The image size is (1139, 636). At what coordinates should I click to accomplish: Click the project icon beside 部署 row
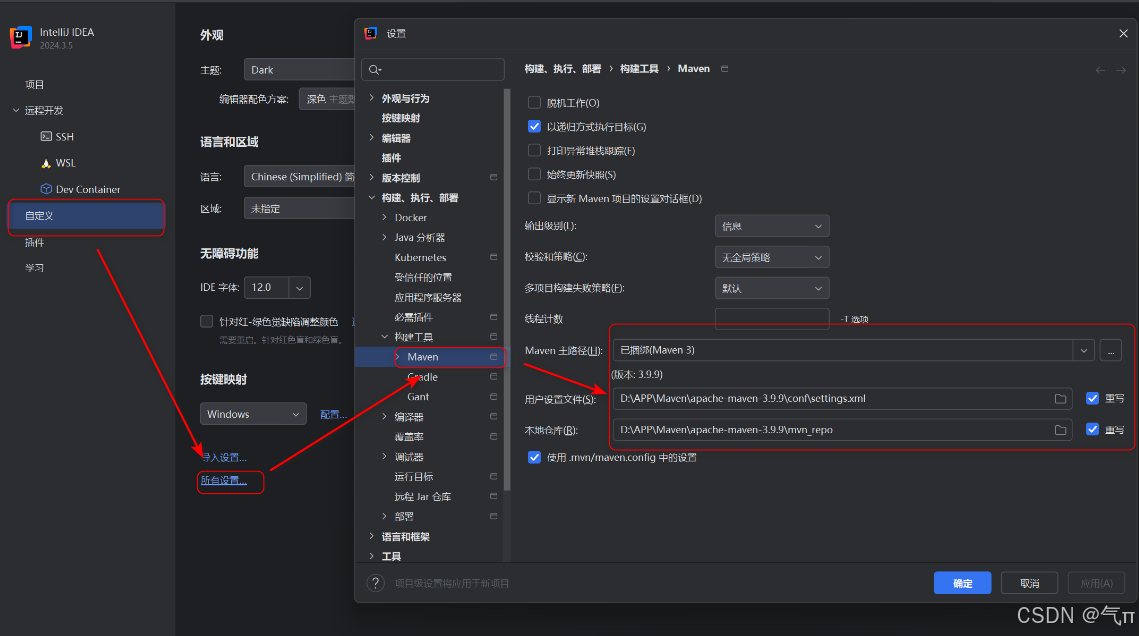pos(493,516)
